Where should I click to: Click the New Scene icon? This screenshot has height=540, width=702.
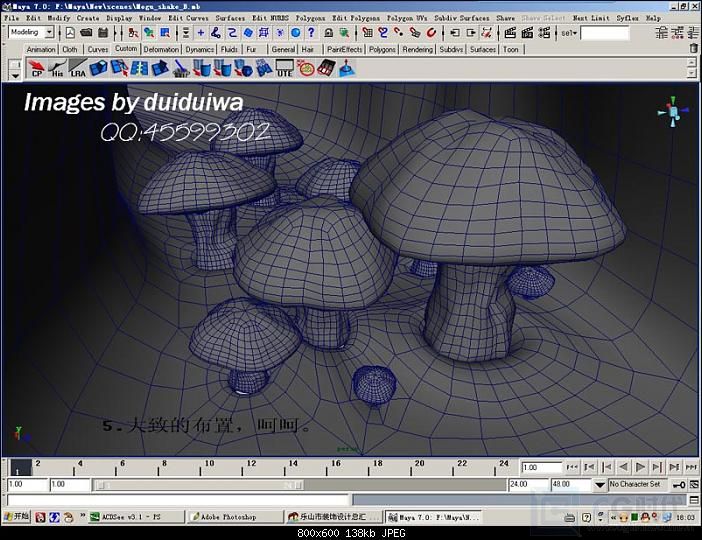pyautogui.click(x=70, y=32)
